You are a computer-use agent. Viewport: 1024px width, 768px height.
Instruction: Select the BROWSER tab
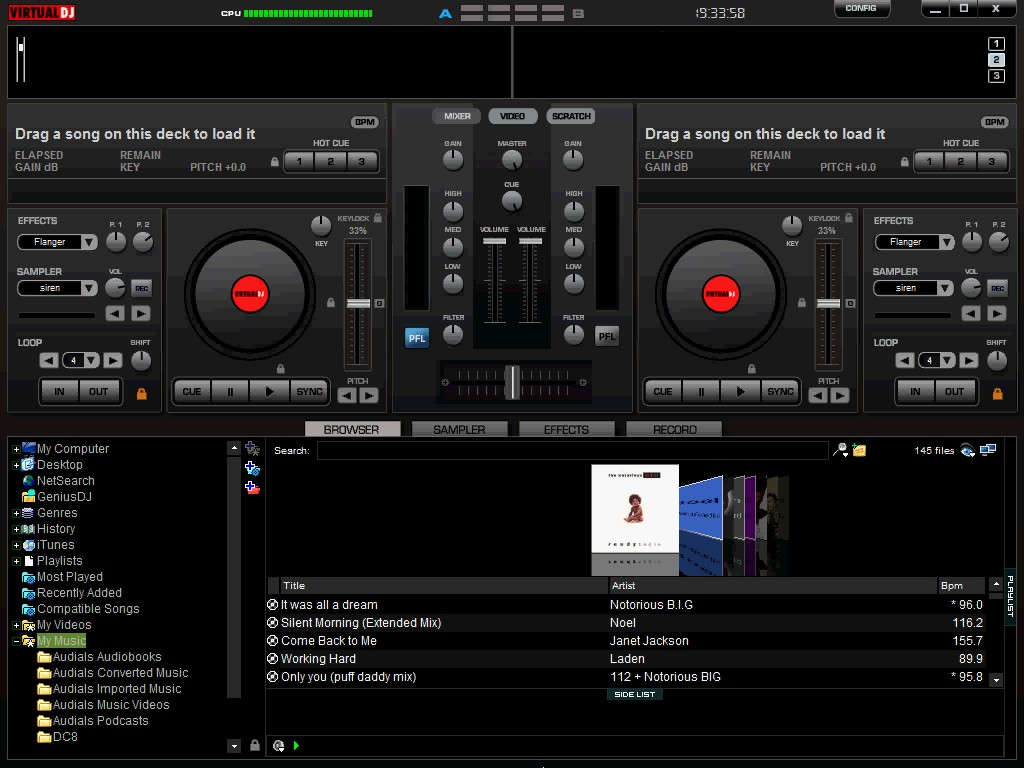coord(352,429)
